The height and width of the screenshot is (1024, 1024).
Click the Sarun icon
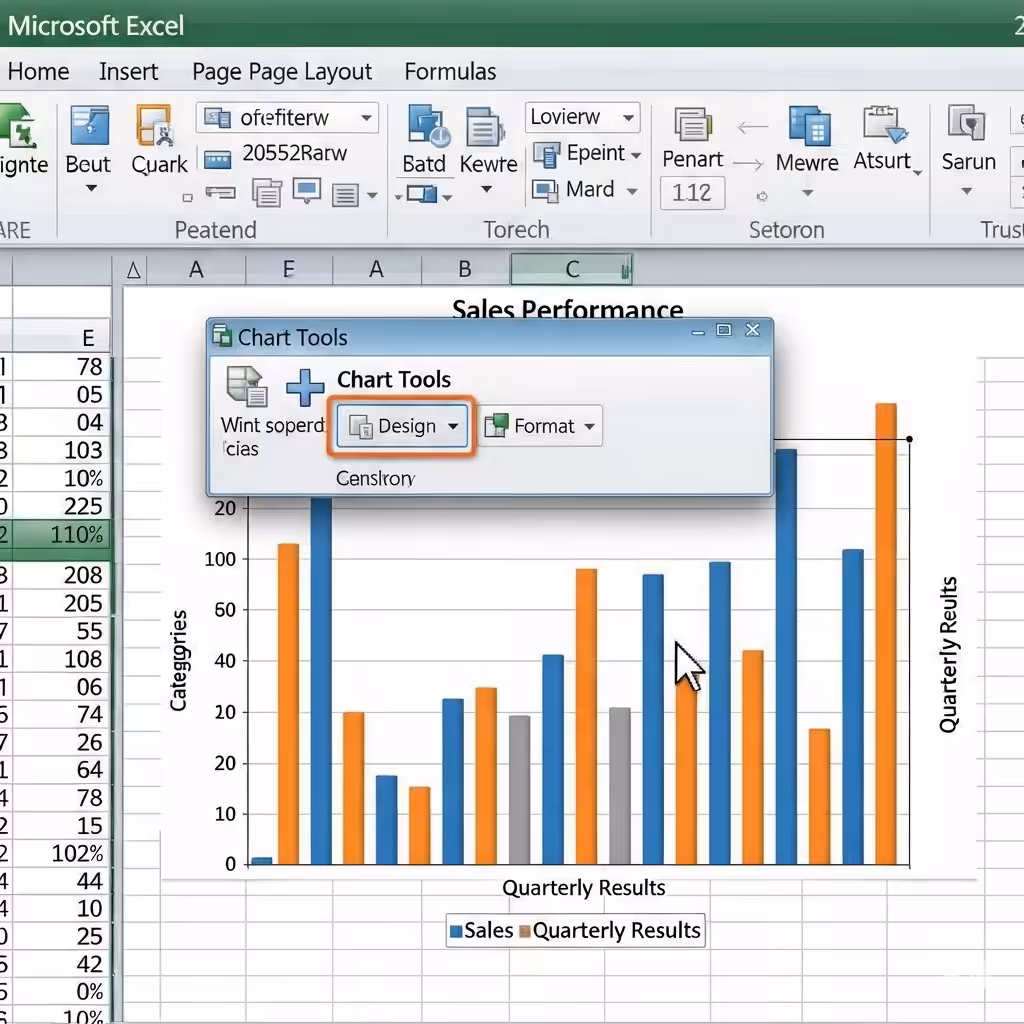pyautogui.click(x=966, y=123)
